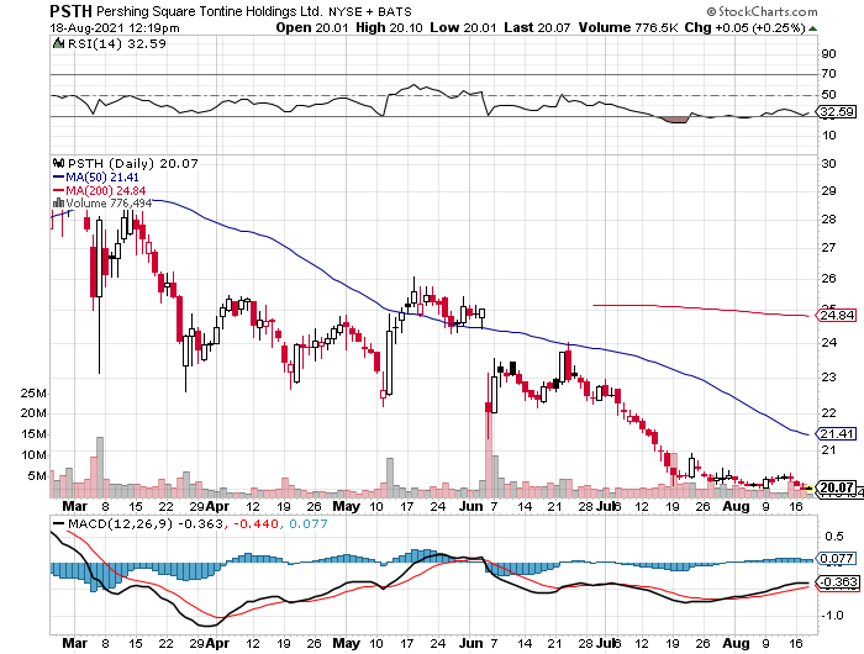Screen dimensions: 864x654
Task: Click the -1.0 MACD axis label
Action: coord(831,615)
